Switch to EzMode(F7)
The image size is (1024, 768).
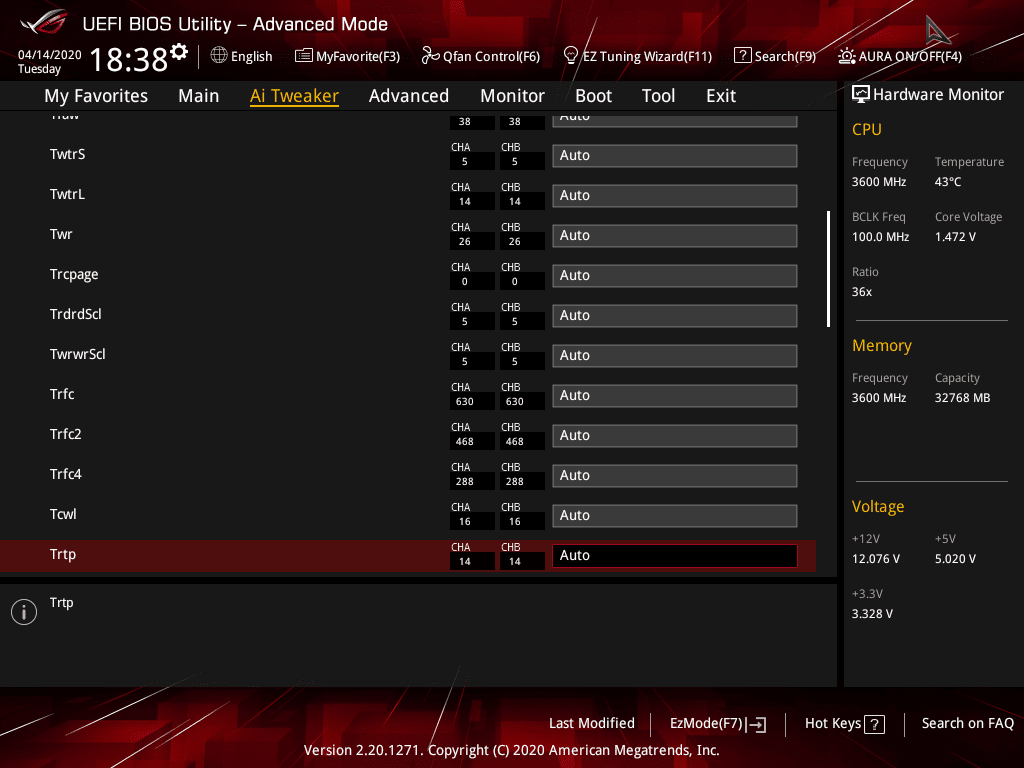[717, 724]
